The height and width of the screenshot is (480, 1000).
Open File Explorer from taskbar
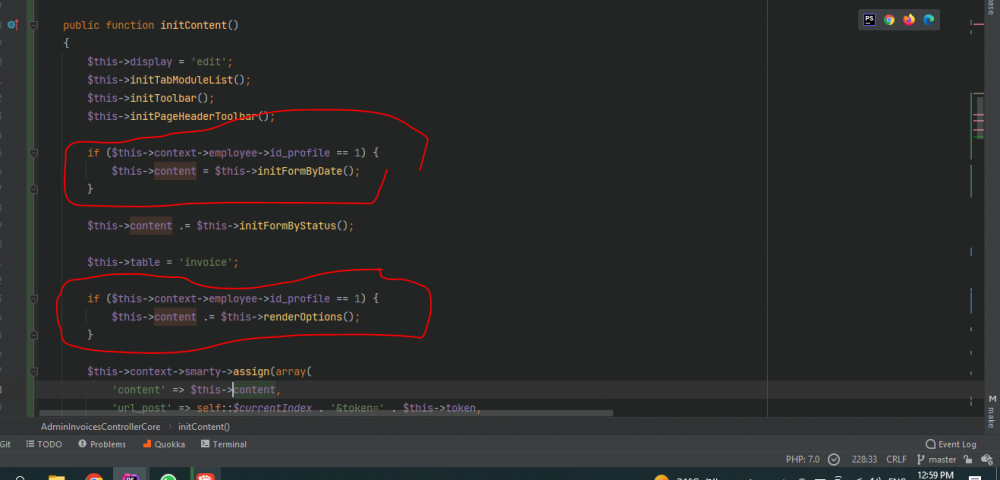click(57, 476)
